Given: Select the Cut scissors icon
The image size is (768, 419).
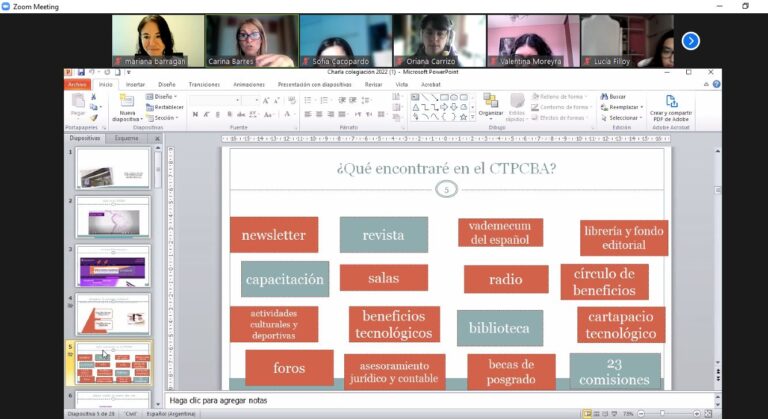Looking at the screenshot, I should click(x=94, y=97).
